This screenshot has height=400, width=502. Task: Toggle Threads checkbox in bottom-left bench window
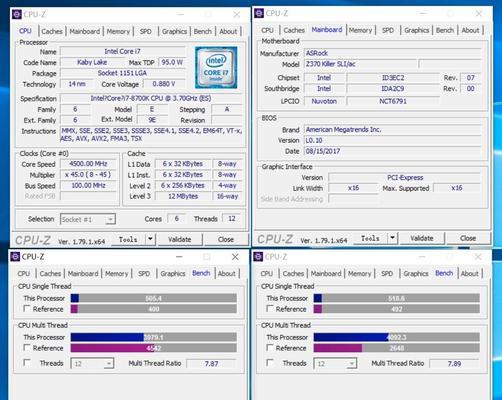pyautogui.click(x=27, y=363)
